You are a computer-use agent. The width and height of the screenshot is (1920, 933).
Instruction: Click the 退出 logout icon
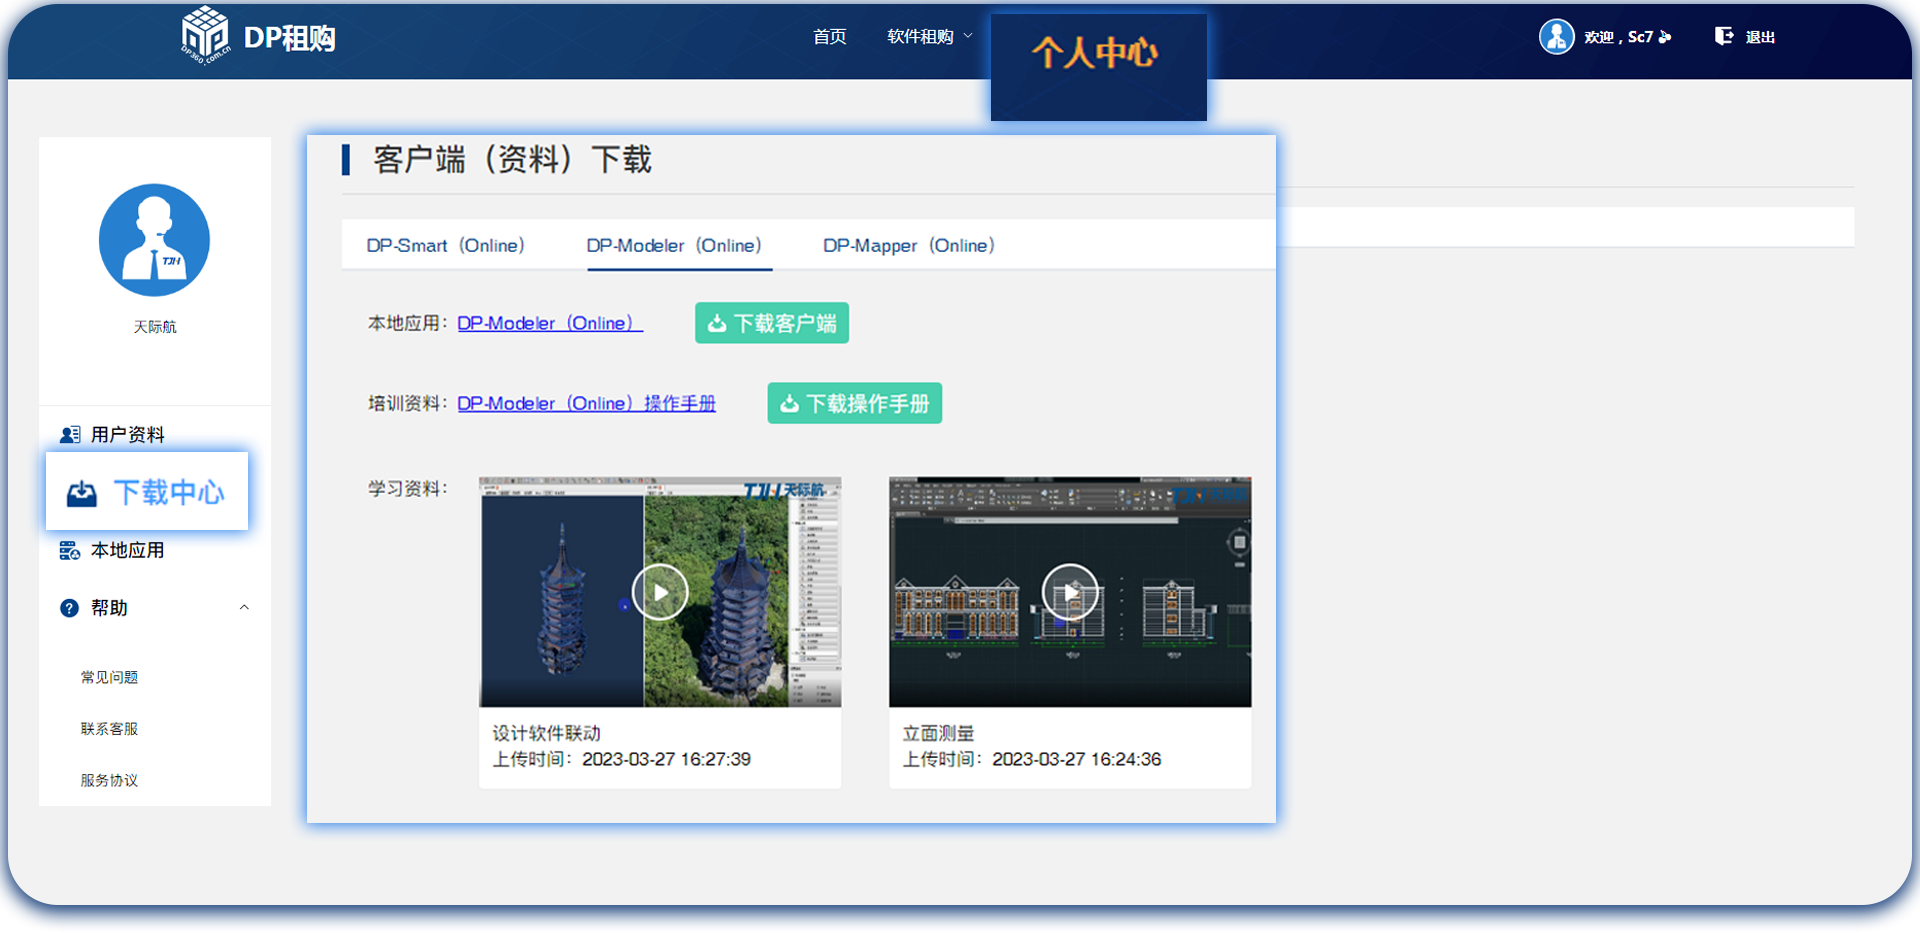pyautogui.click(x=1723, y=36)
